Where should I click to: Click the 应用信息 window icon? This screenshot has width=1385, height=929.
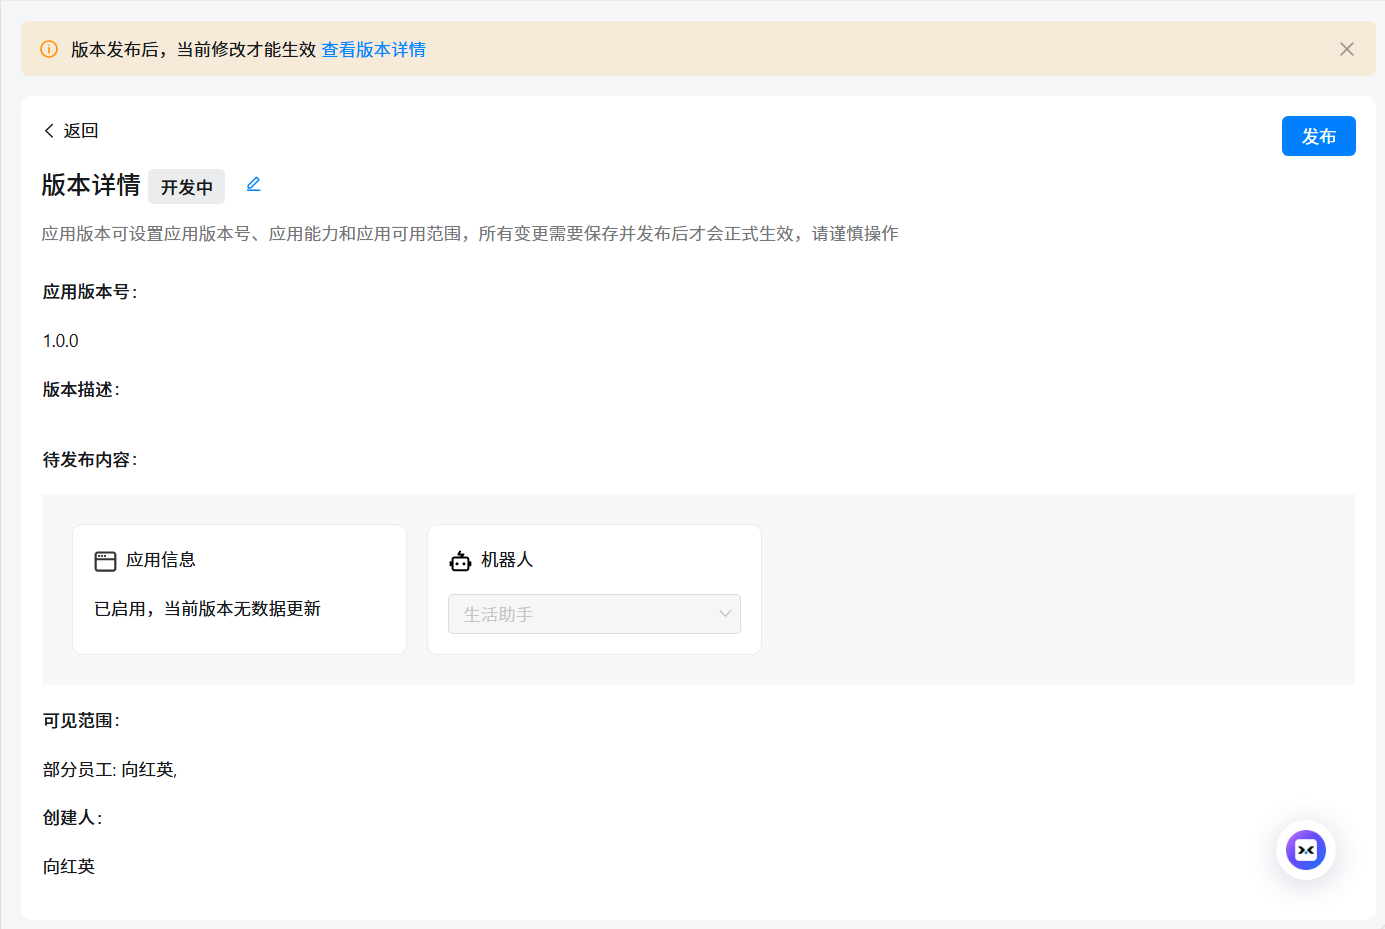(105, 561)
